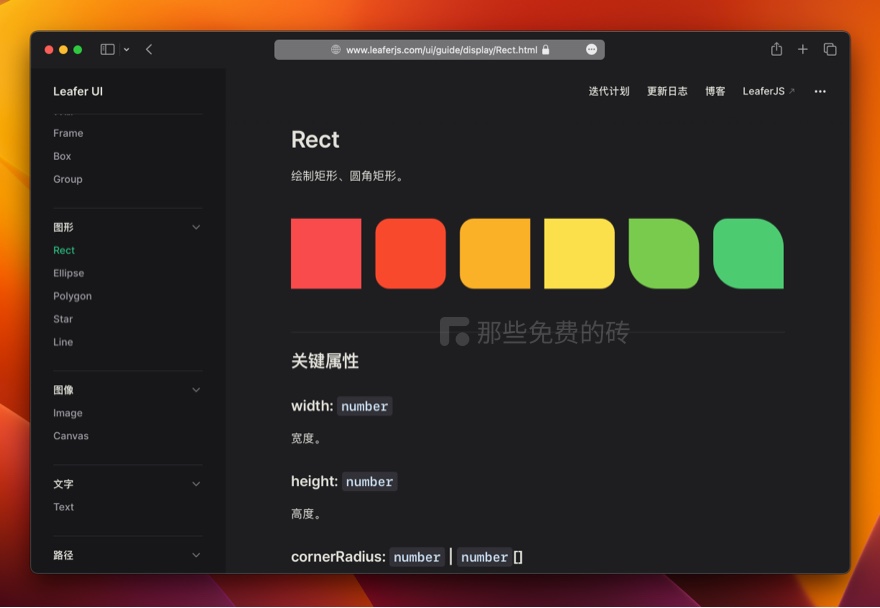Image resolution: width=880 pixels, height=608 pixels.
Task: Open Polygon in the sidebar
Action: point(72,296)
